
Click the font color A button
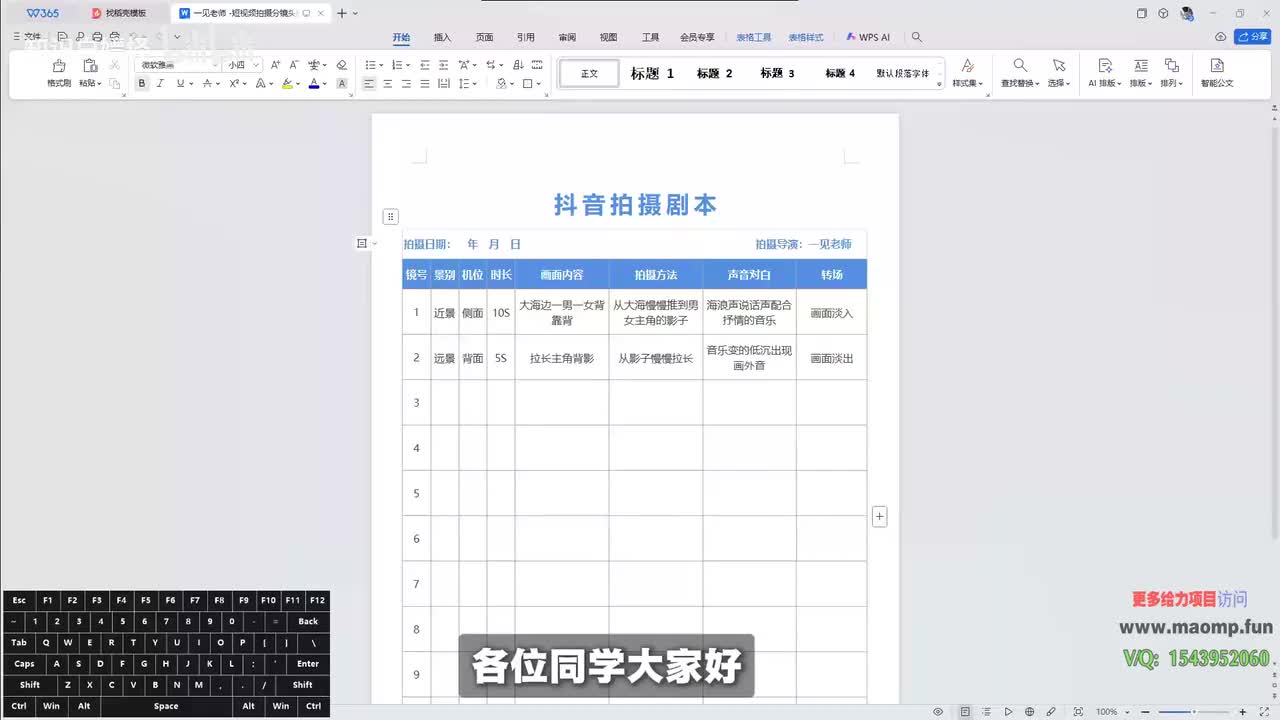[313, 84]
